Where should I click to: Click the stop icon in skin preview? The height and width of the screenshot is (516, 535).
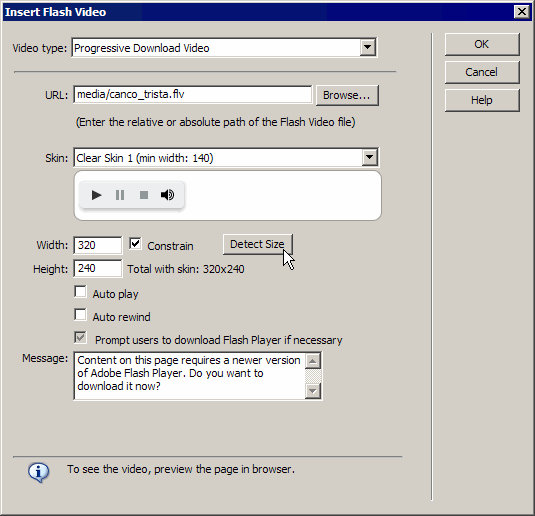(144, 195)
